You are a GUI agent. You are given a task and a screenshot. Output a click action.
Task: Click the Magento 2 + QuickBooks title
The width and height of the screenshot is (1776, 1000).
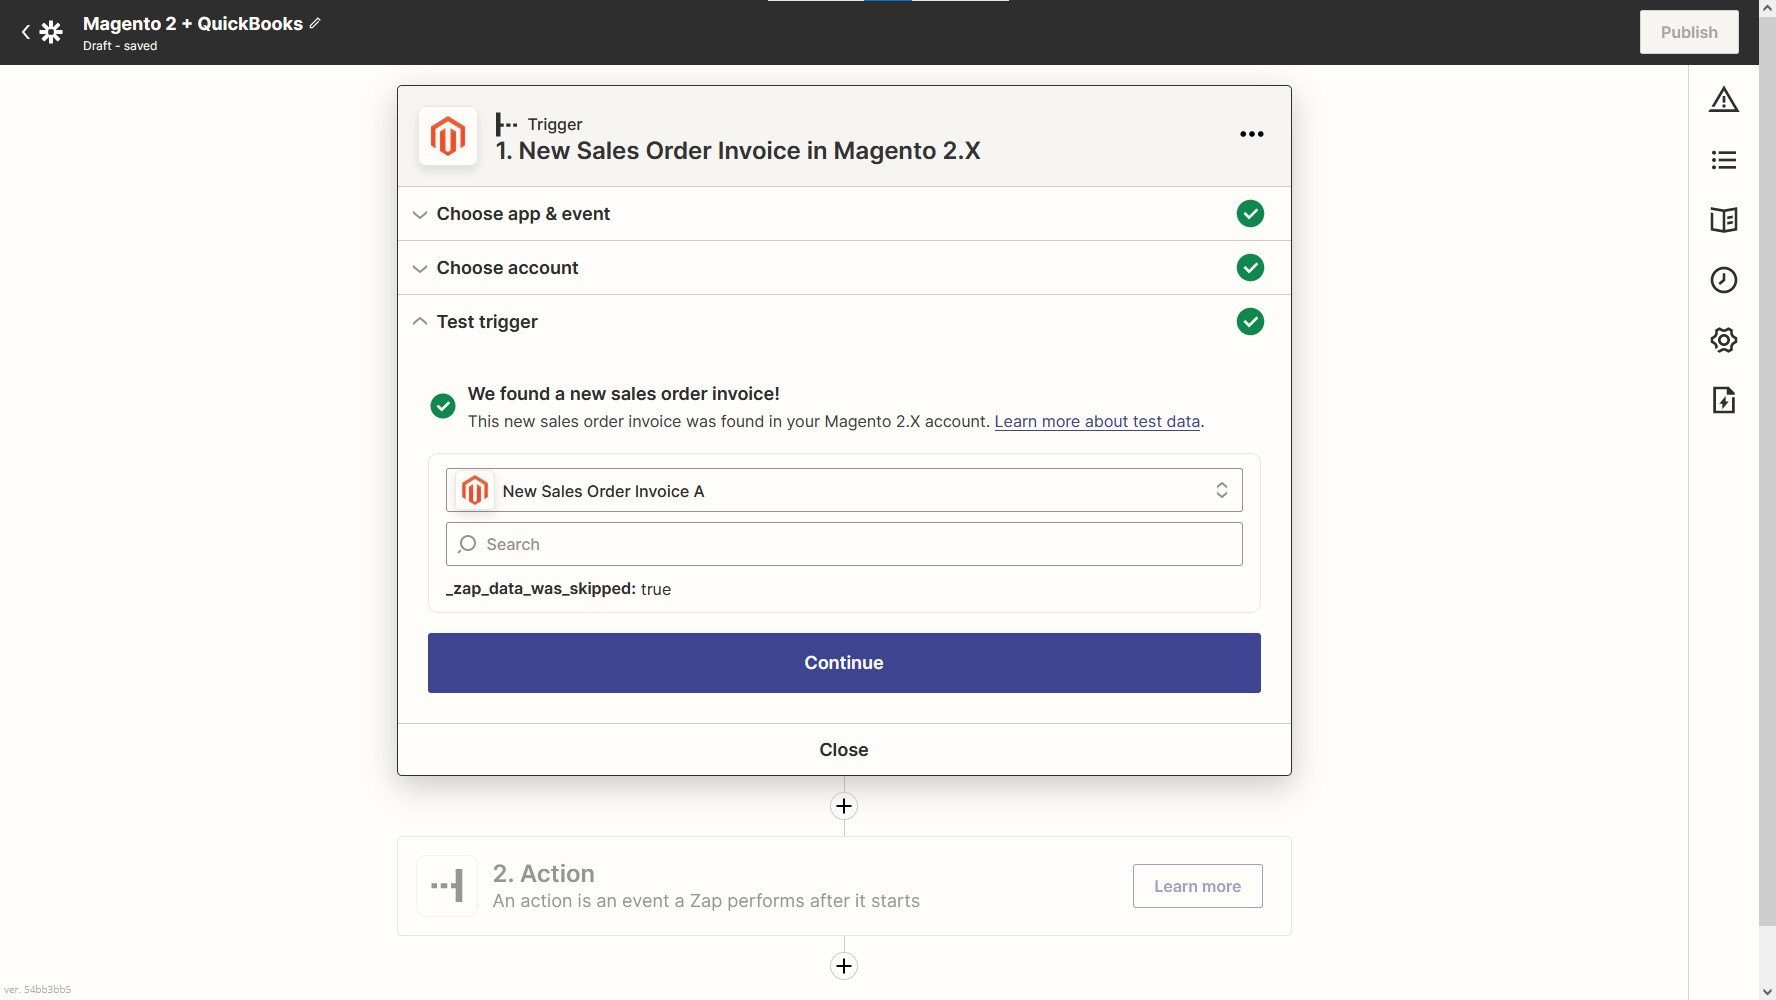(x=193, y=23)
